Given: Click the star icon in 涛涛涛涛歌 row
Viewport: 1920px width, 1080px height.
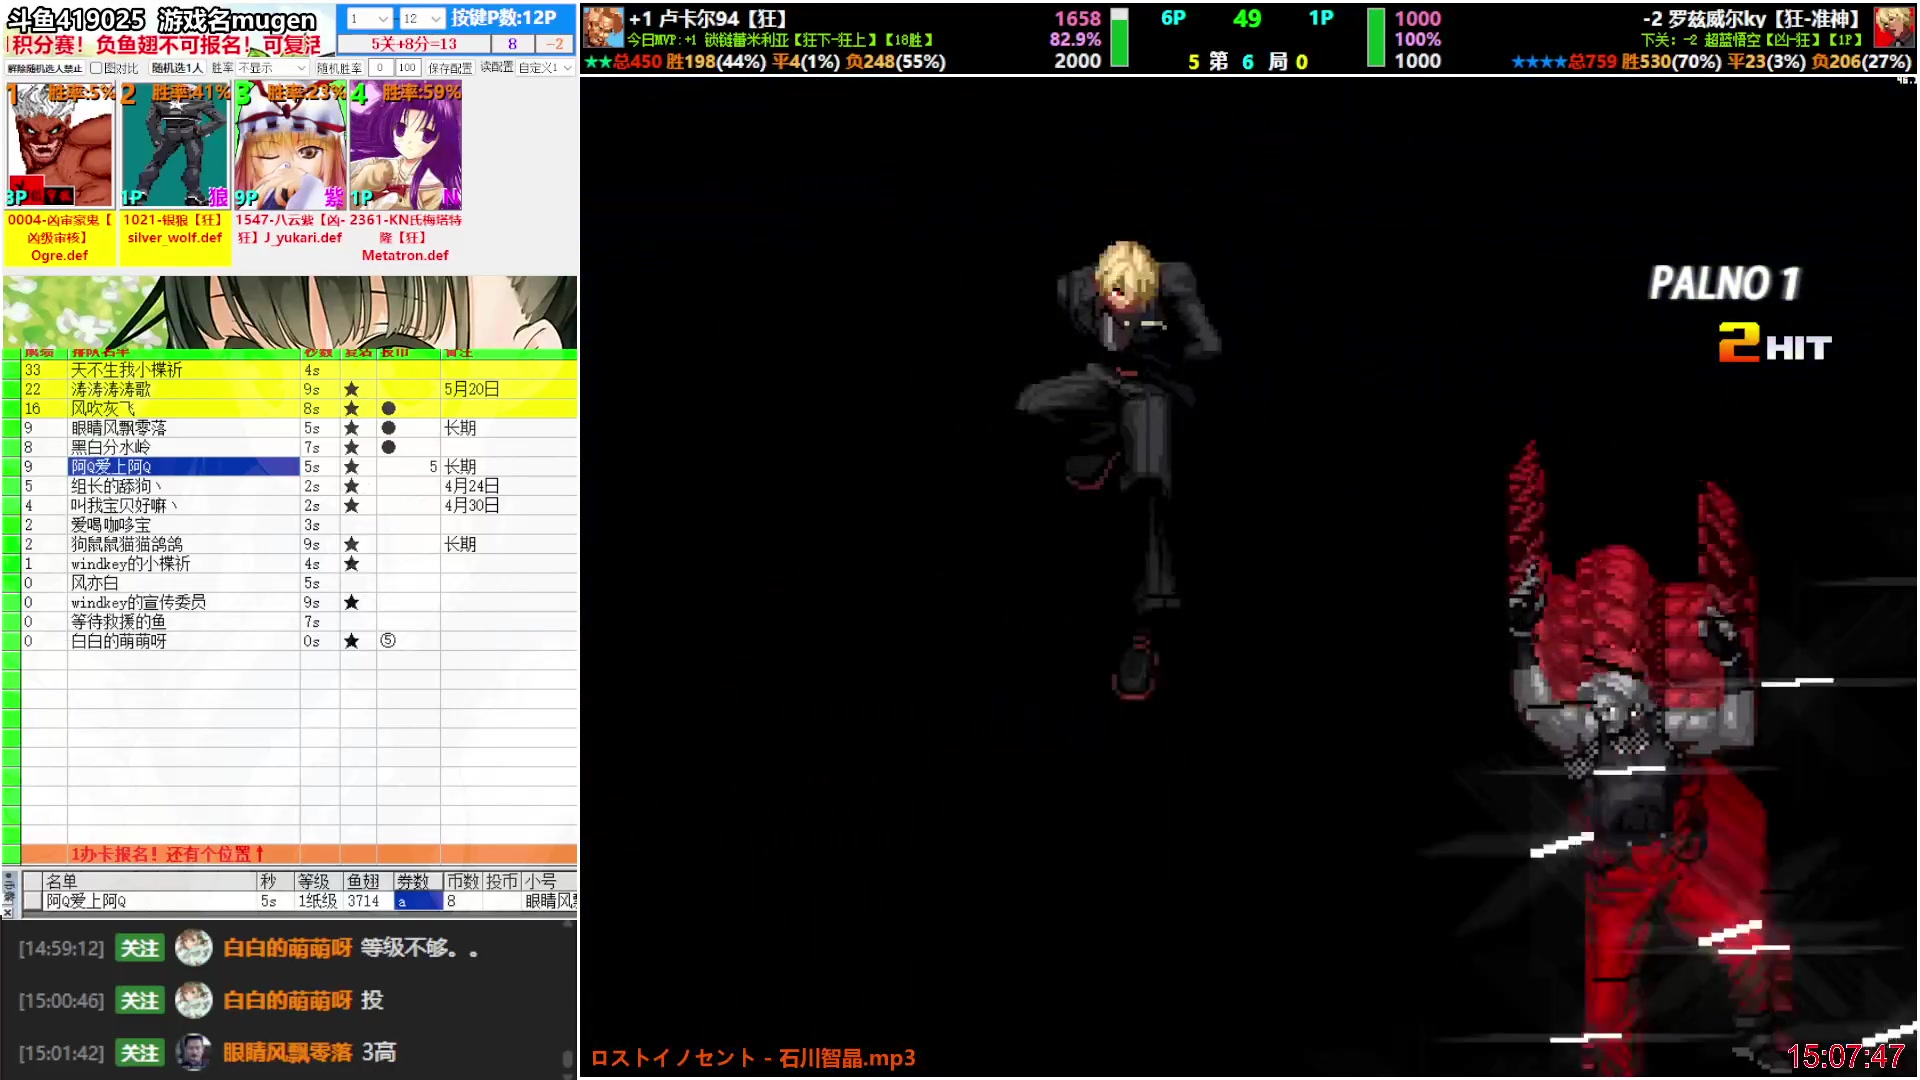Looking at the screenshot, I should coord(351,389).
